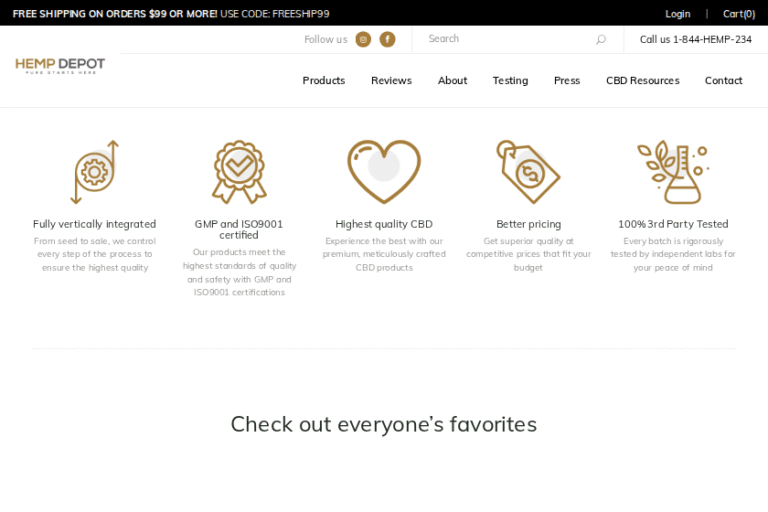Click the 3rd Party Tested flask icon
Screen dimensions: 768x512
pyautogui.click(x=672, y=171)
